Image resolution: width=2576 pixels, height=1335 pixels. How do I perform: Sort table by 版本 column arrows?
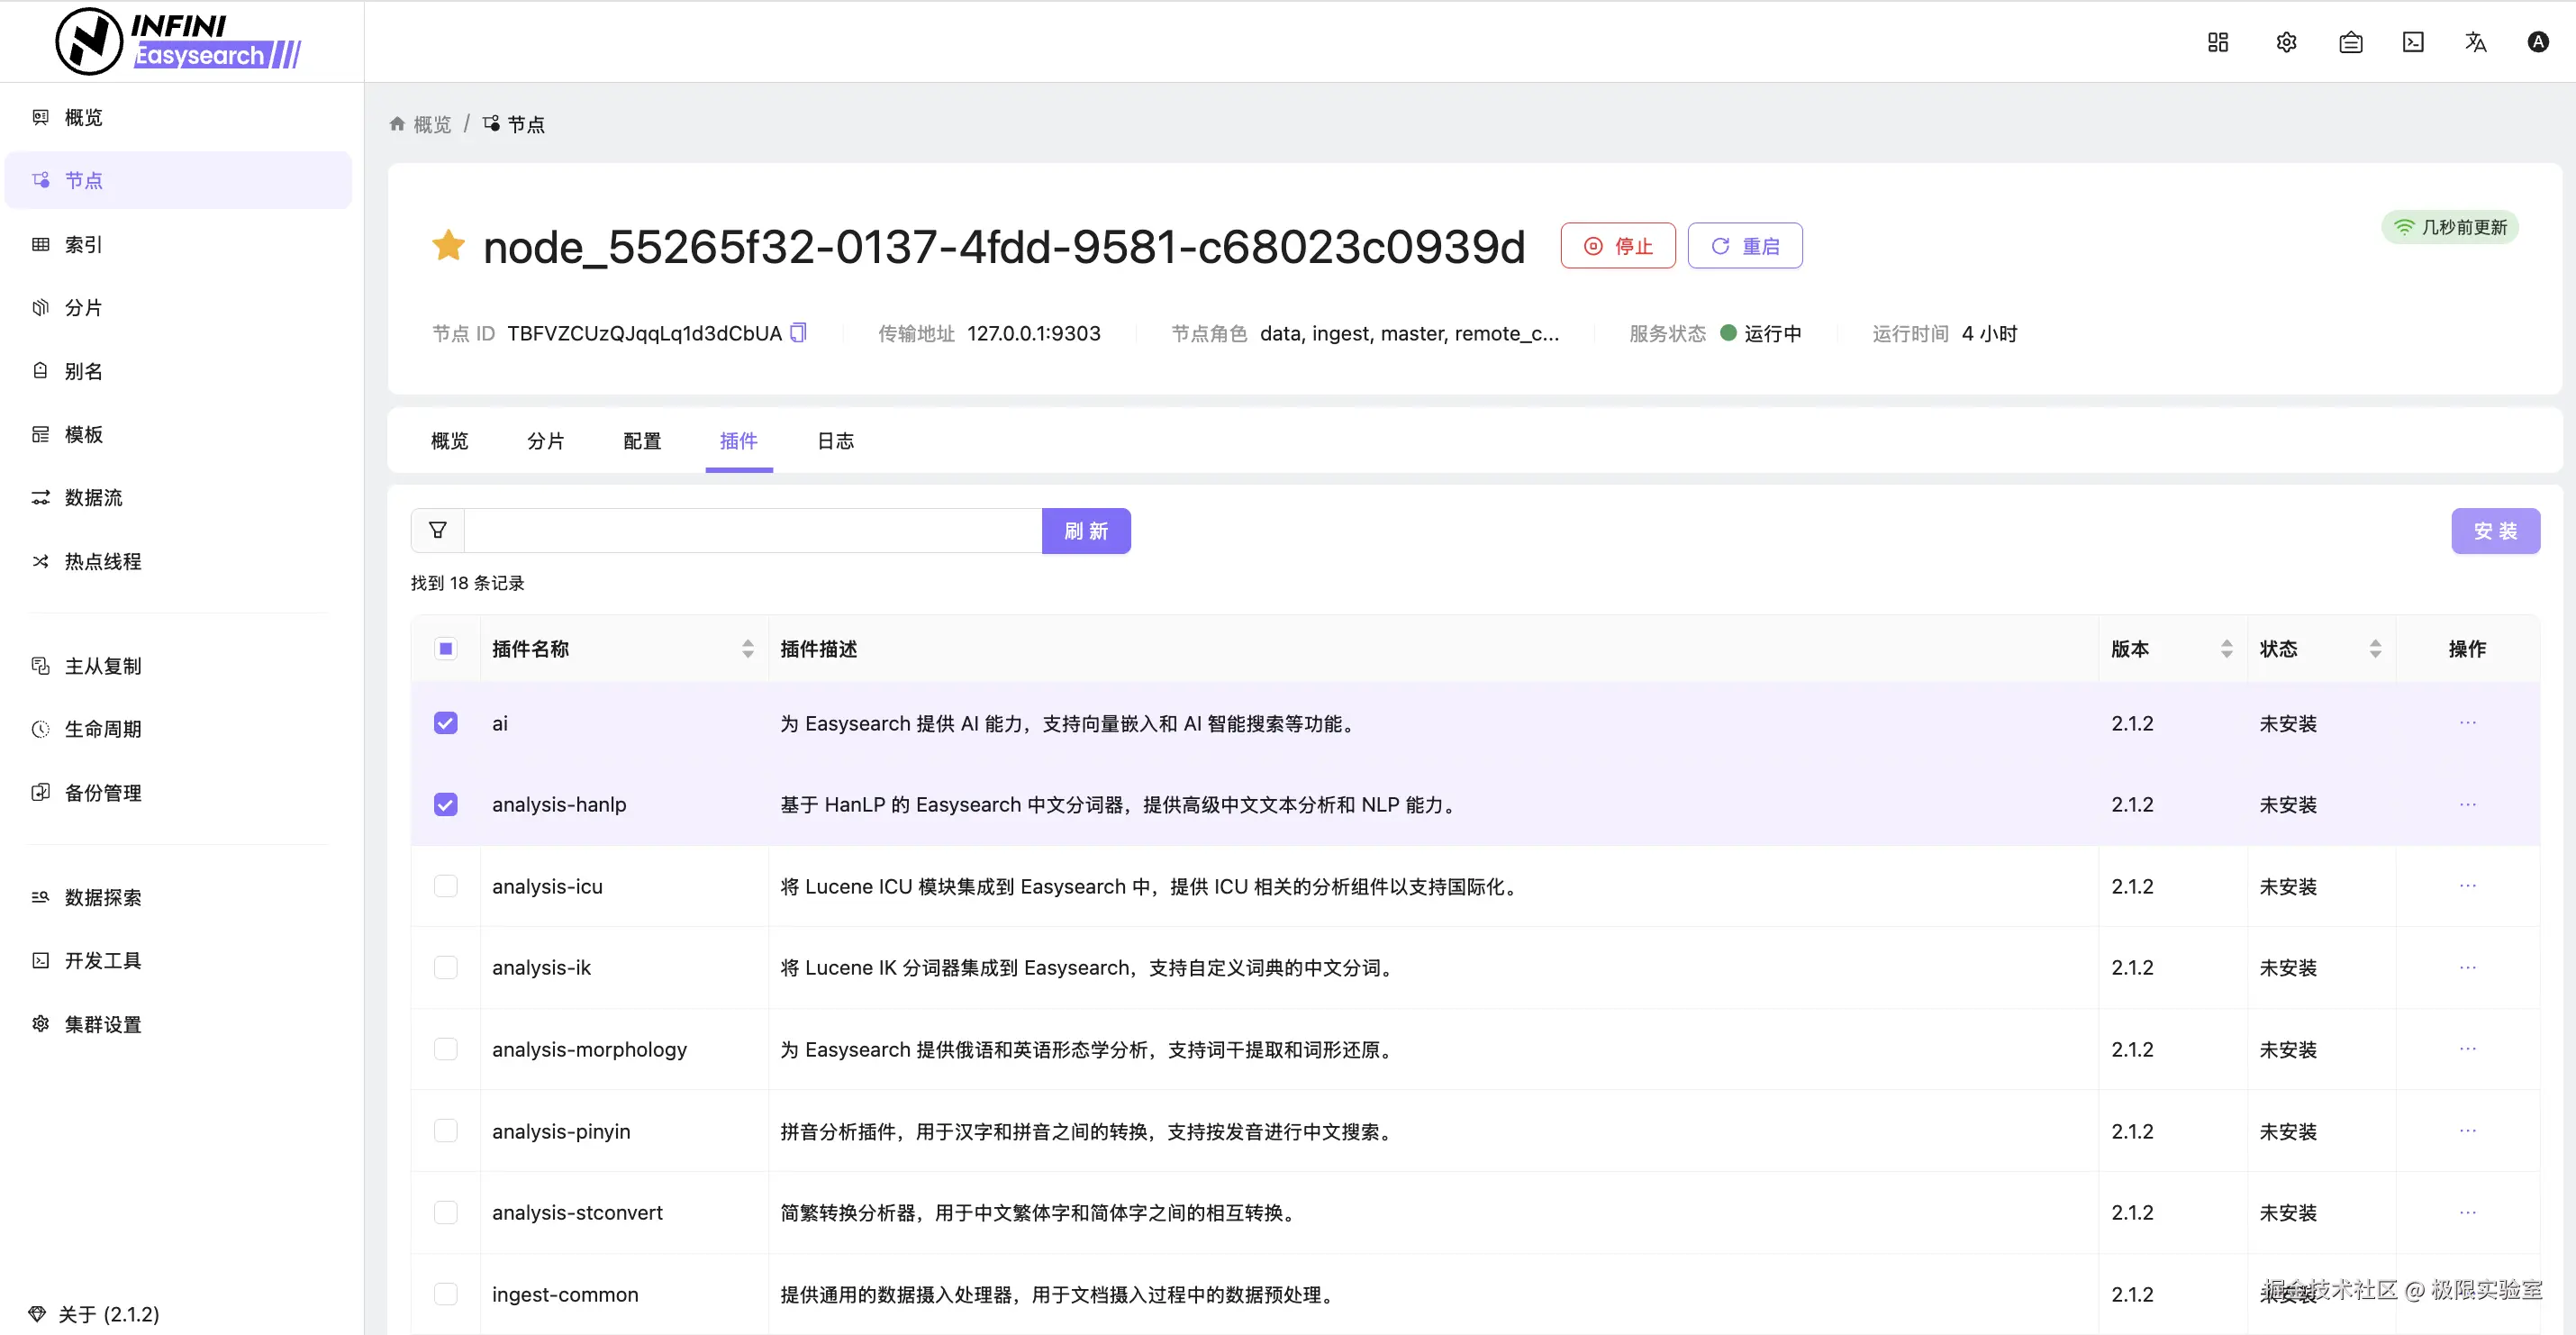tap(2226, 649)
